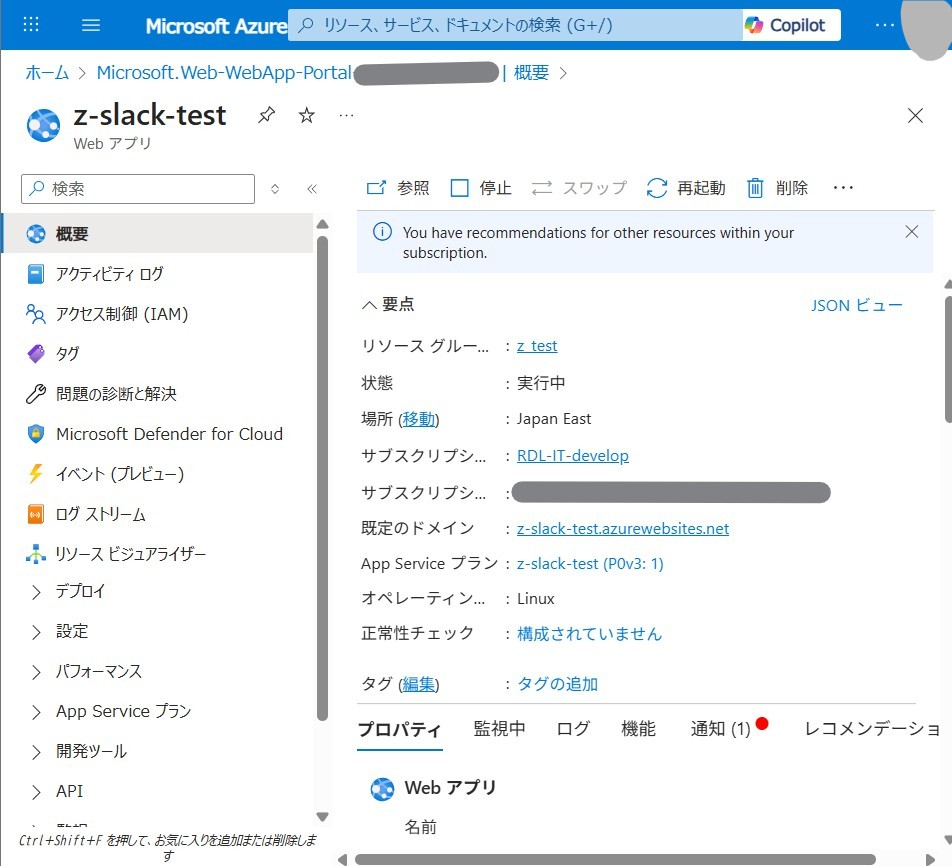This screenshot has height=866, width=952.
Task: Click the 停止 stop button
Action: [x=481, y=188]
